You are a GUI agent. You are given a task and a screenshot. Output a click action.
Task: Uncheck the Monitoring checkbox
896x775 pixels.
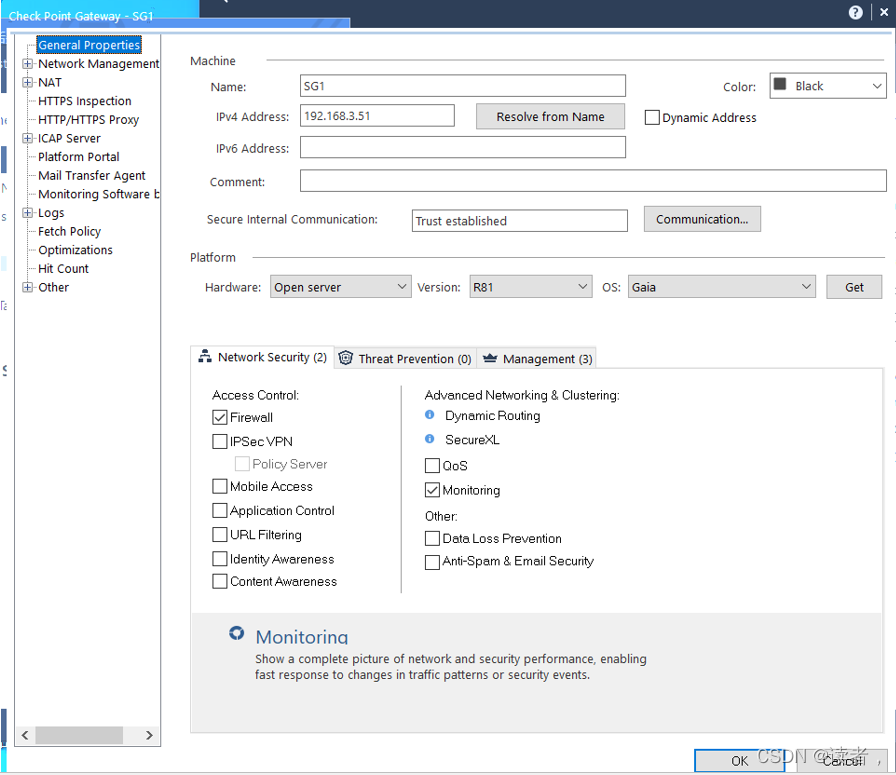click(432, 490)
